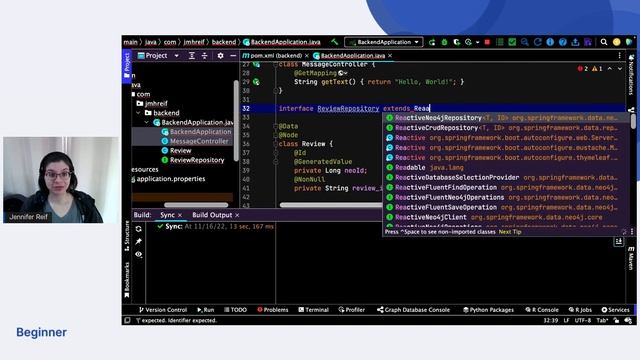Switch to Sync tab in Build panel

pyautogui.click(x=167, y=215)
